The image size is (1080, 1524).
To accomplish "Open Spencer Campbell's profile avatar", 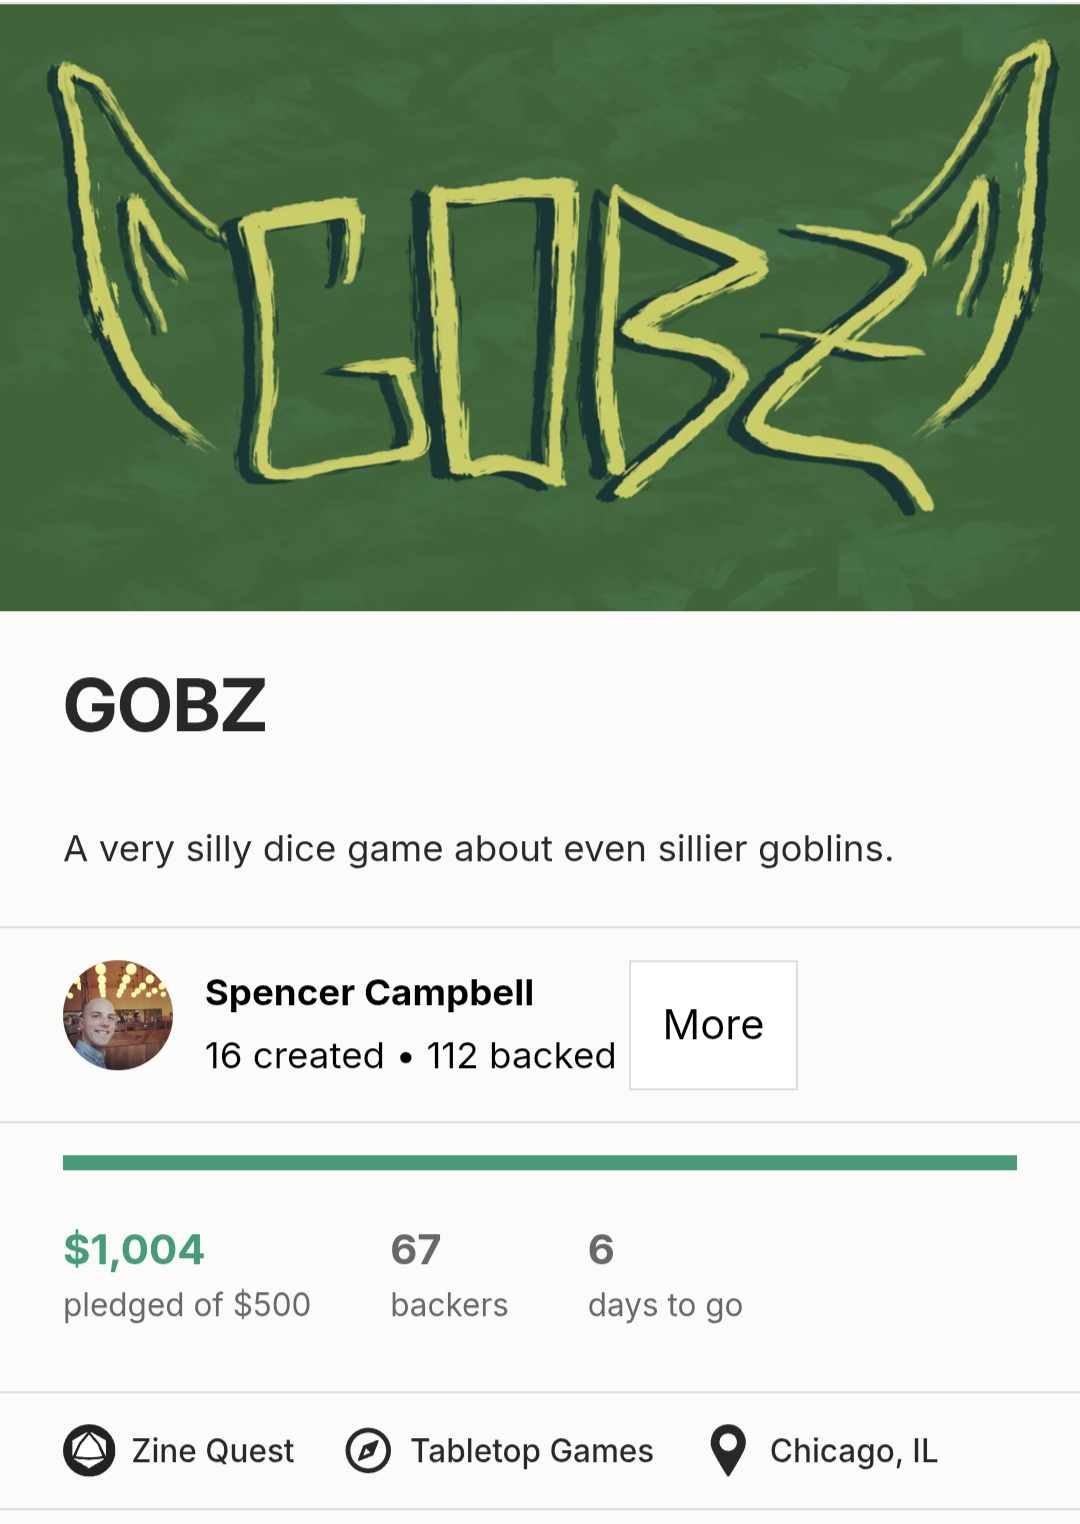I will click(x=118, y=1015).
